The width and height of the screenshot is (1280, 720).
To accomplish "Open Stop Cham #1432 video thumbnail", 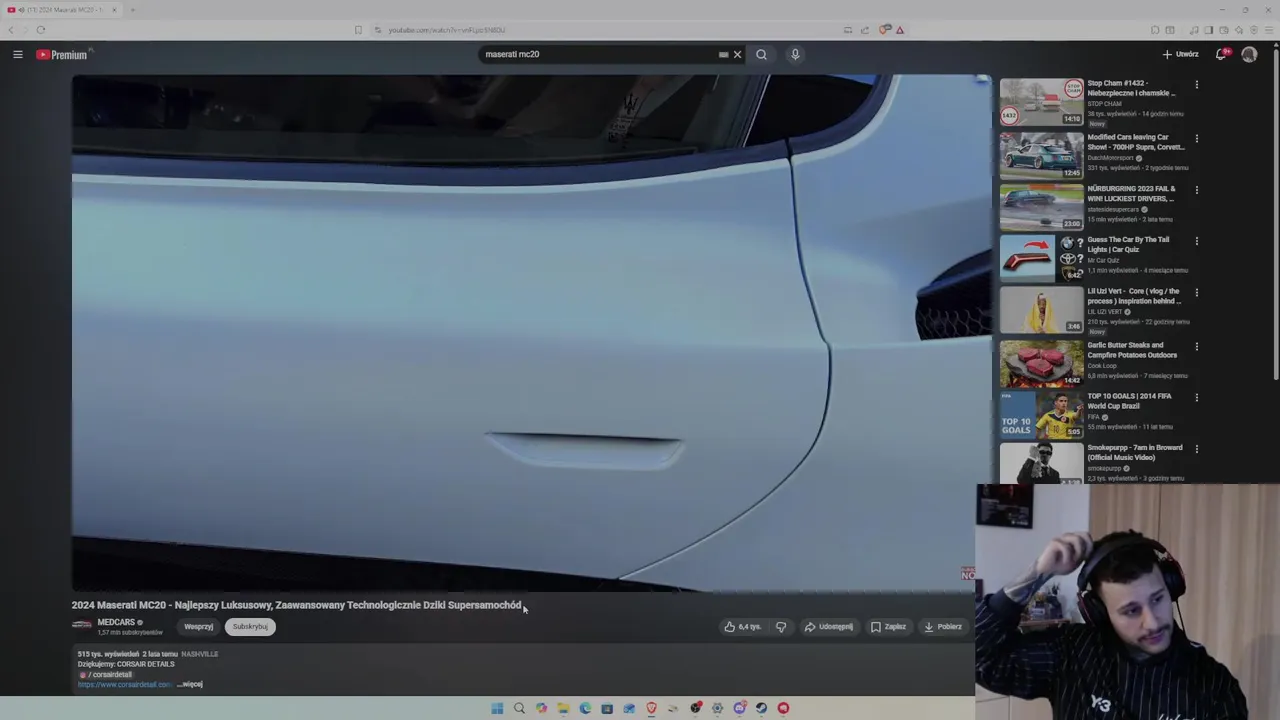I will click(1041, 102).
